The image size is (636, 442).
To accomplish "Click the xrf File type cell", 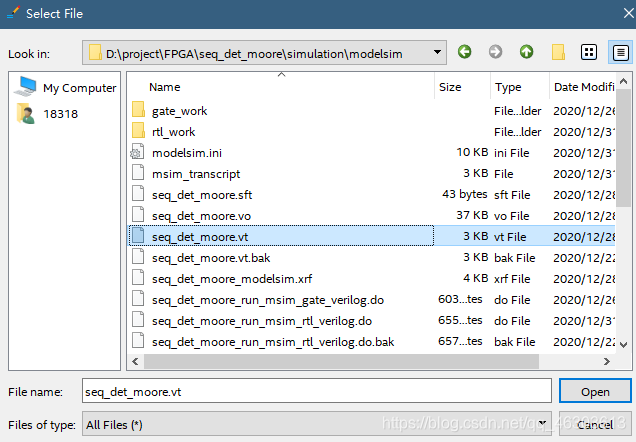I will (512, 279).
